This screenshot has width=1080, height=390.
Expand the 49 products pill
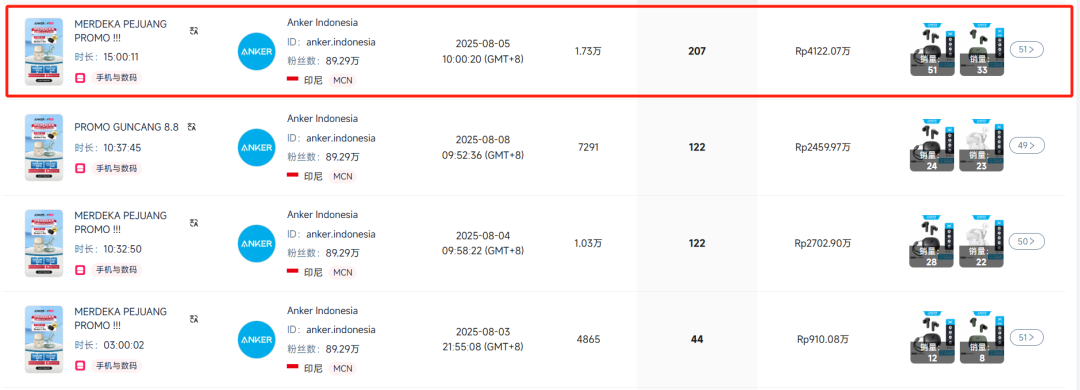pyautogui.click(x=1026, y=145)
